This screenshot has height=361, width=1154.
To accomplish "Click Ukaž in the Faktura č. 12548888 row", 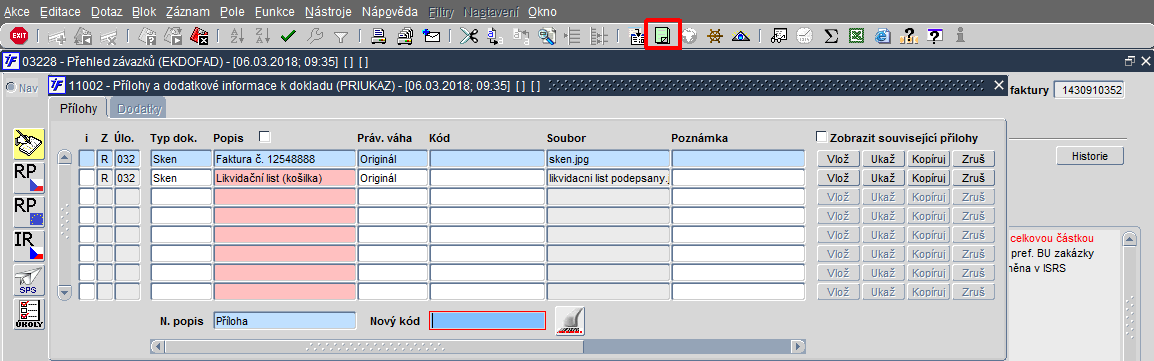I will point(883,158).
